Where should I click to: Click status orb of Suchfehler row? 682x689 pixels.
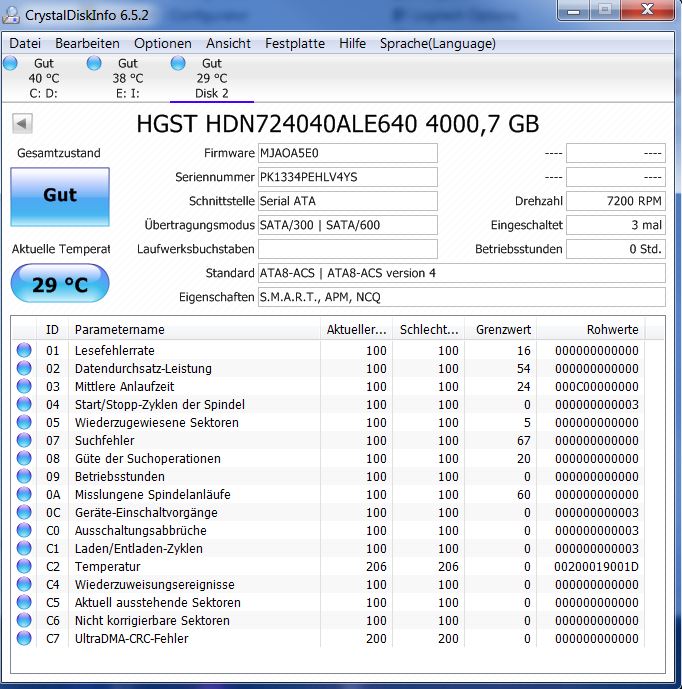tap(24, 440)
